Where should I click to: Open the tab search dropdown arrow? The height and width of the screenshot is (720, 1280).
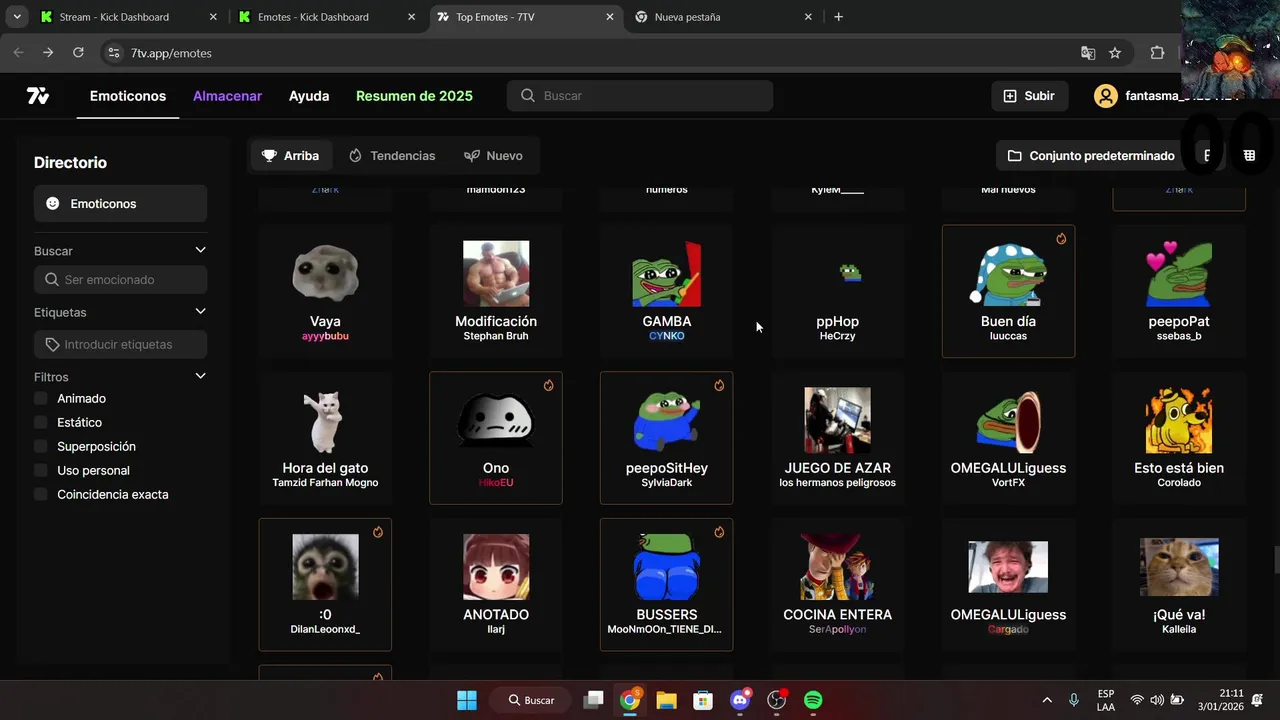17,17
